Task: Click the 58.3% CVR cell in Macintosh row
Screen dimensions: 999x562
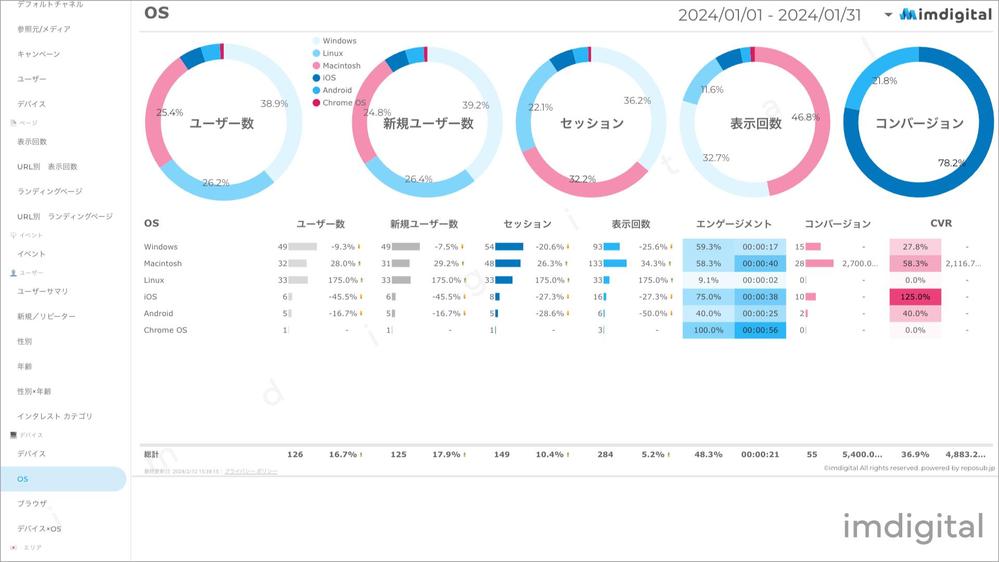Action: (x=915, y=263)
